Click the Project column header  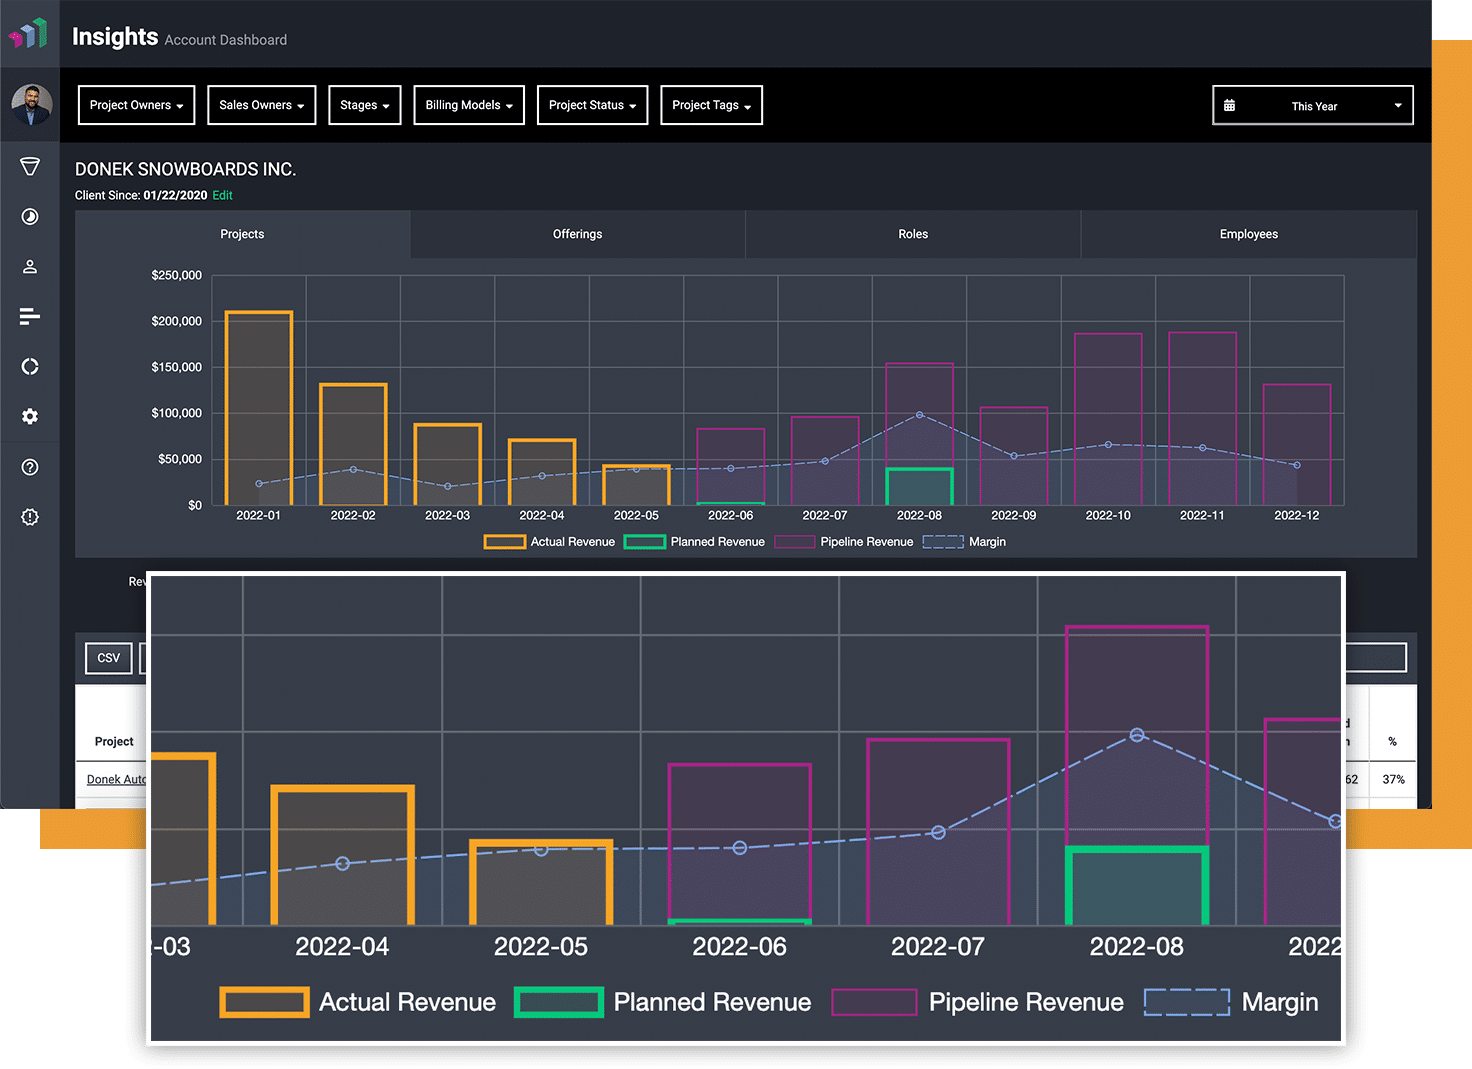tap(114, 741)
